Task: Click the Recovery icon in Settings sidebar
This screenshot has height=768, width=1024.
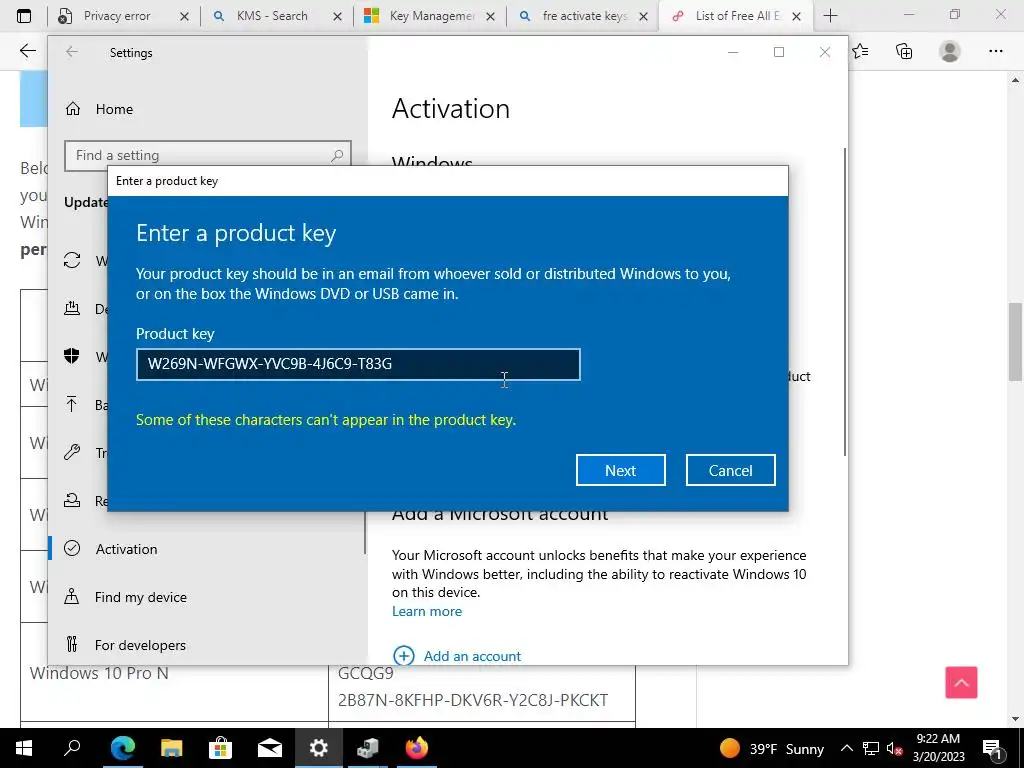Action: tap(72, 500)
